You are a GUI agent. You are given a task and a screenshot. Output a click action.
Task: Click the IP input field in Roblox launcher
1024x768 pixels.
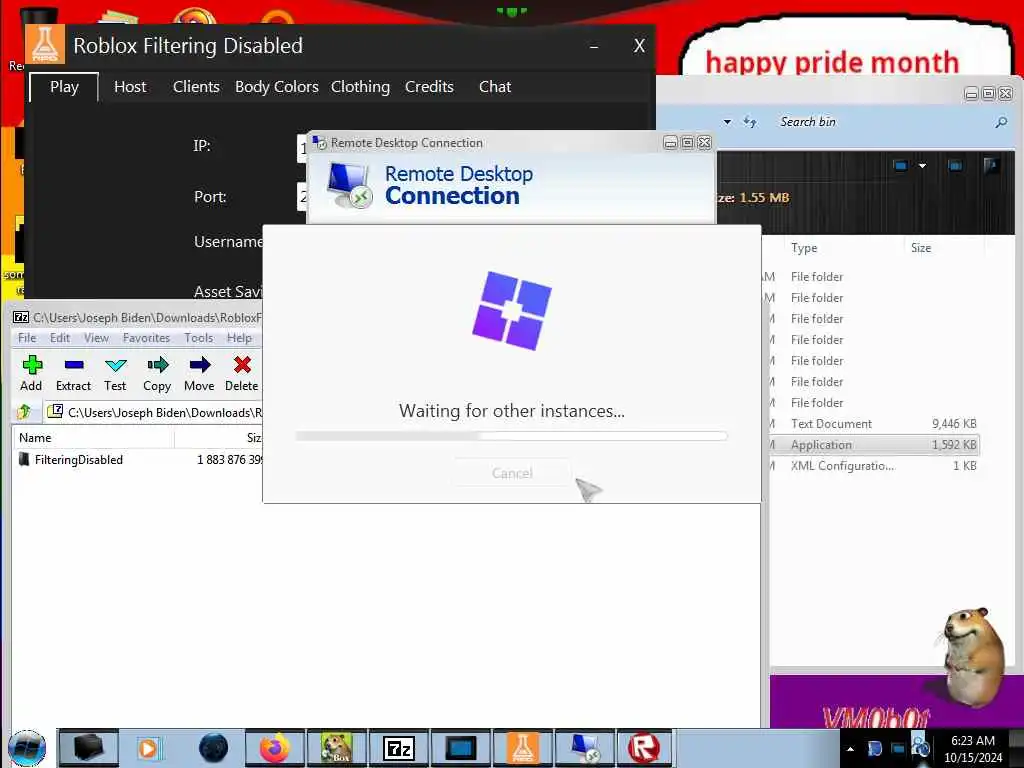(302, 148)
